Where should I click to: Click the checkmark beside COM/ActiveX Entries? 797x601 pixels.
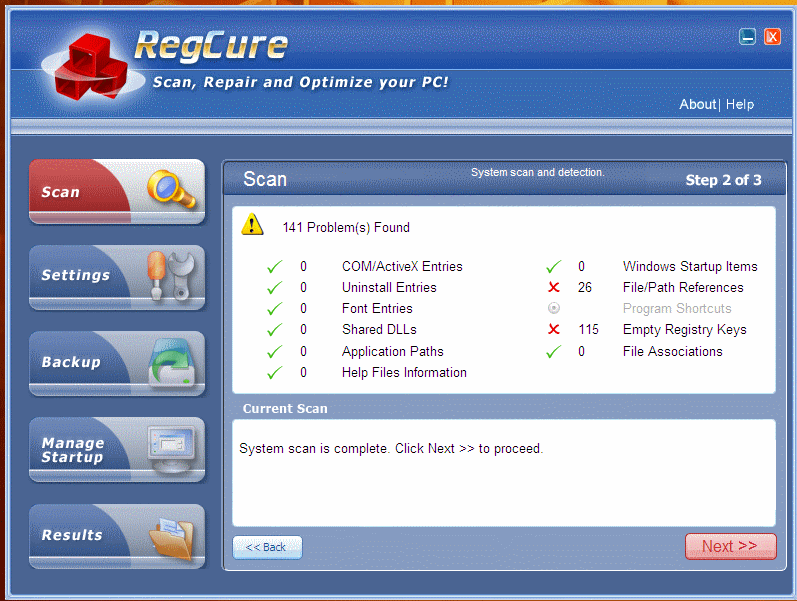[274, 266]
